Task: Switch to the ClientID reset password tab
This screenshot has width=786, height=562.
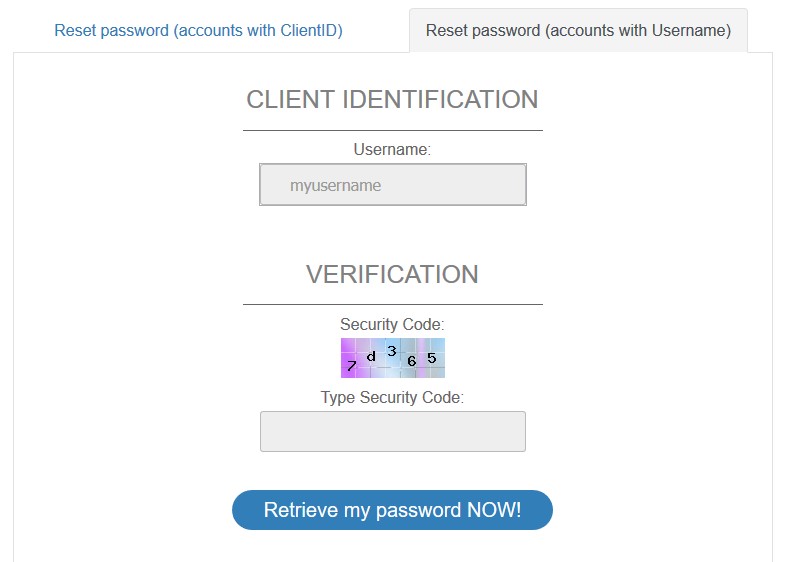Action: 198,30
